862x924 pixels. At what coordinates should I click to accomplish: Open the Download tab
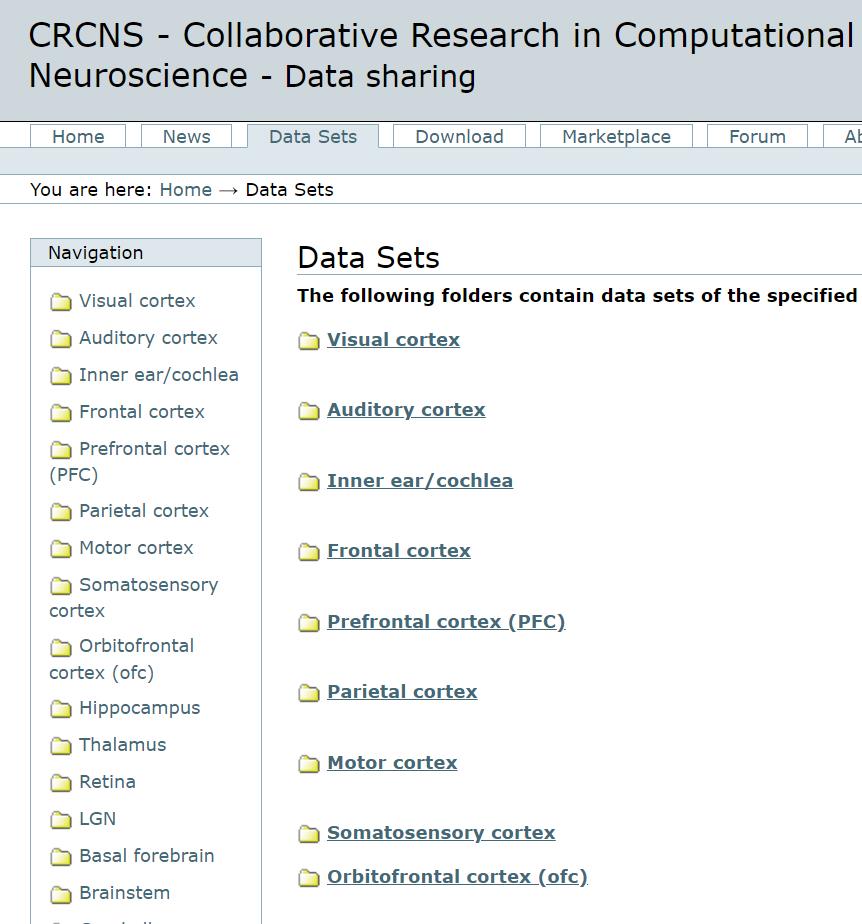point(459,137)
